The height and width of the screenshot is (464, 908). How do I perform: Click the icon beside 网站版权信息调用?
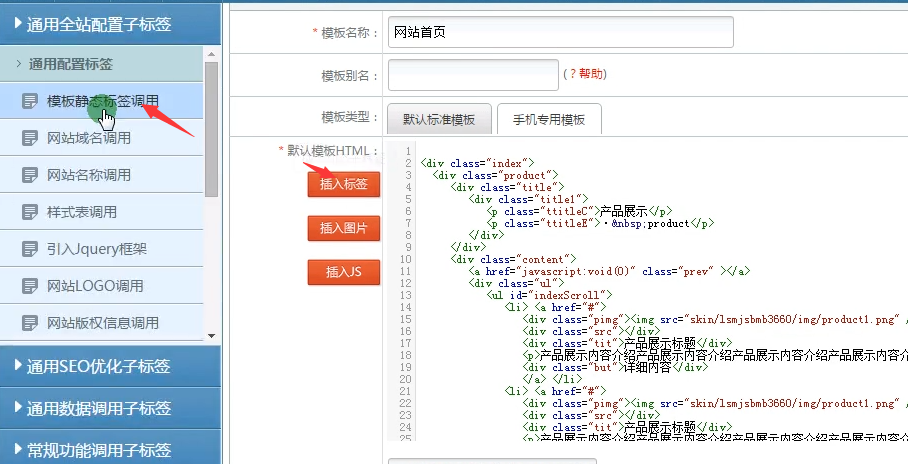click(x=31, y=323)
